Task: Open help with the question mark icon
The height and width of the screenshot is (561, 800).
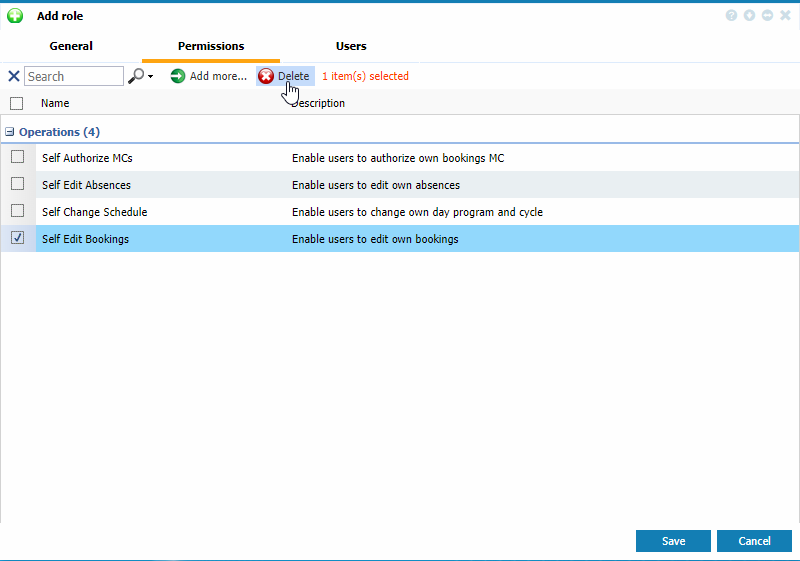Action: click(732, 16)
